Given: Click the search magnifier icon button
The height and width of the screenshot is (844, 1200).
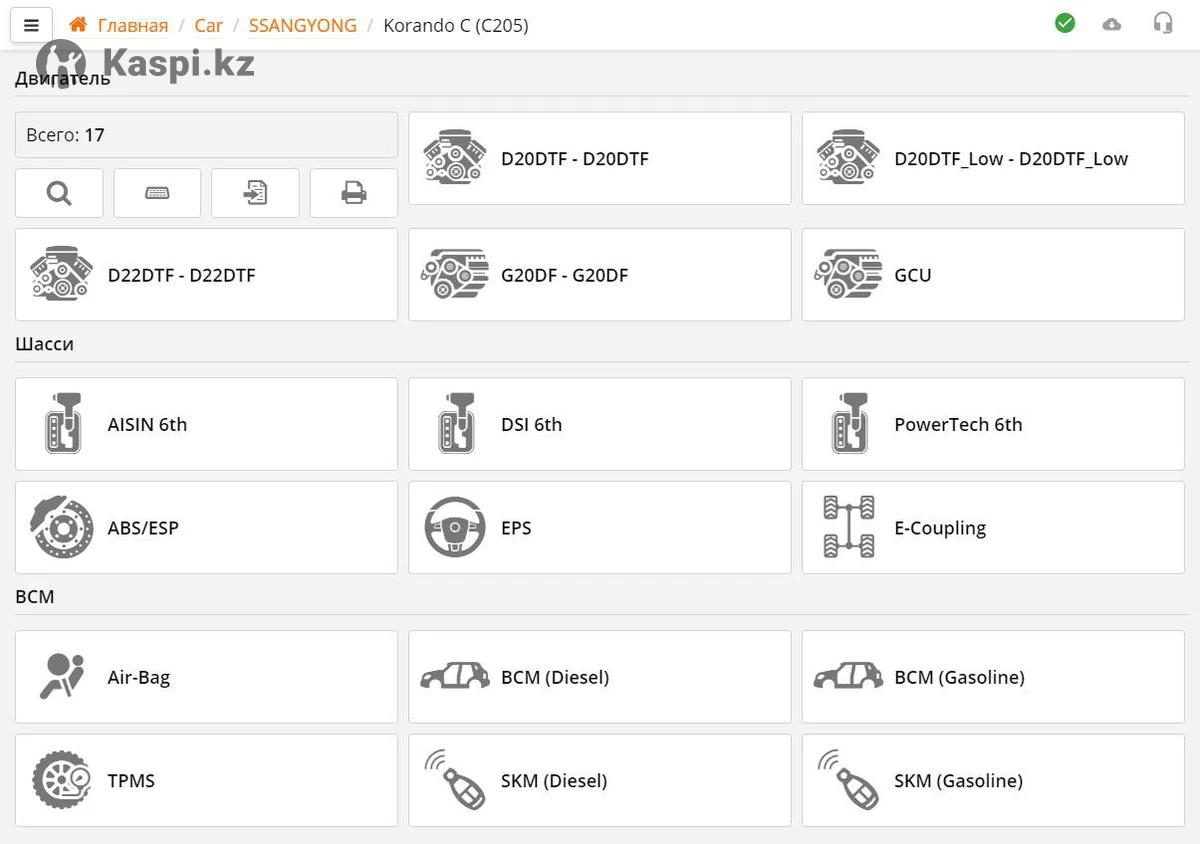Looking at the screenshot, I should pos(59,193).
